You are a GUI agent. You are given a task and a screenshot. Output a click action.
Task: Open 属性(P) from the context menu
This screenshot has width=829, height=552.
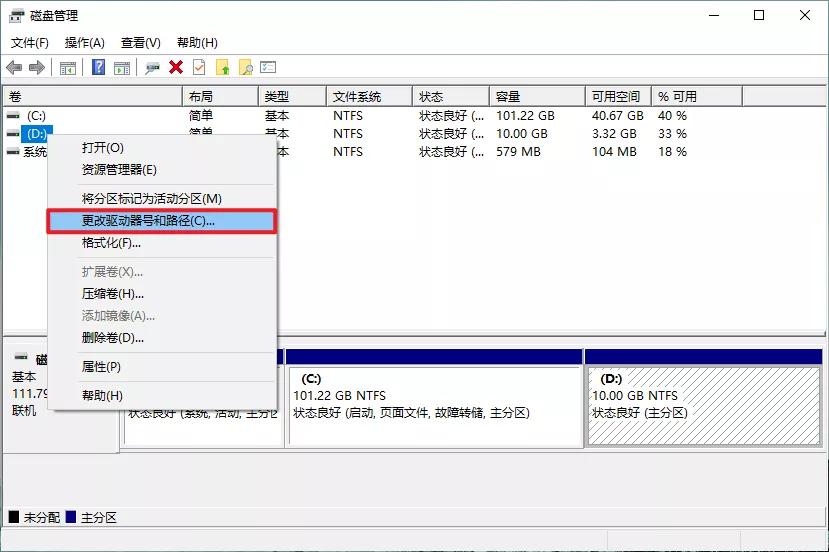[101, 367]
